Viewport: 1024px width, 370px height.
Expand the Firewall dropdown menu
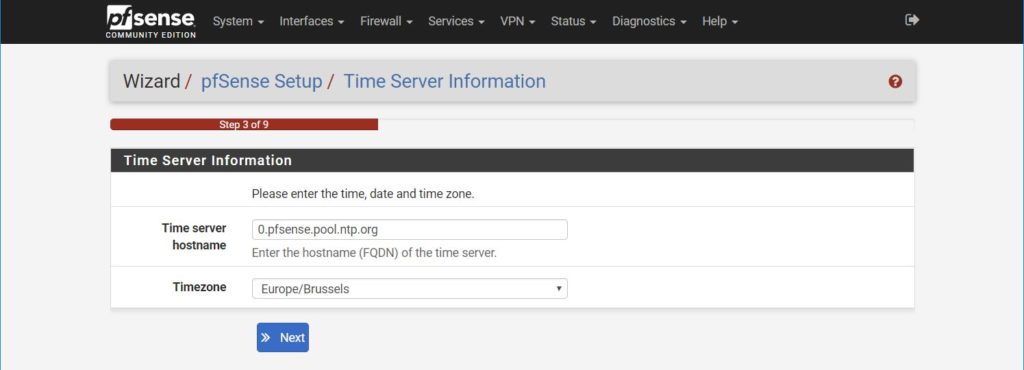pyautogui.click(x=387, y=22)
